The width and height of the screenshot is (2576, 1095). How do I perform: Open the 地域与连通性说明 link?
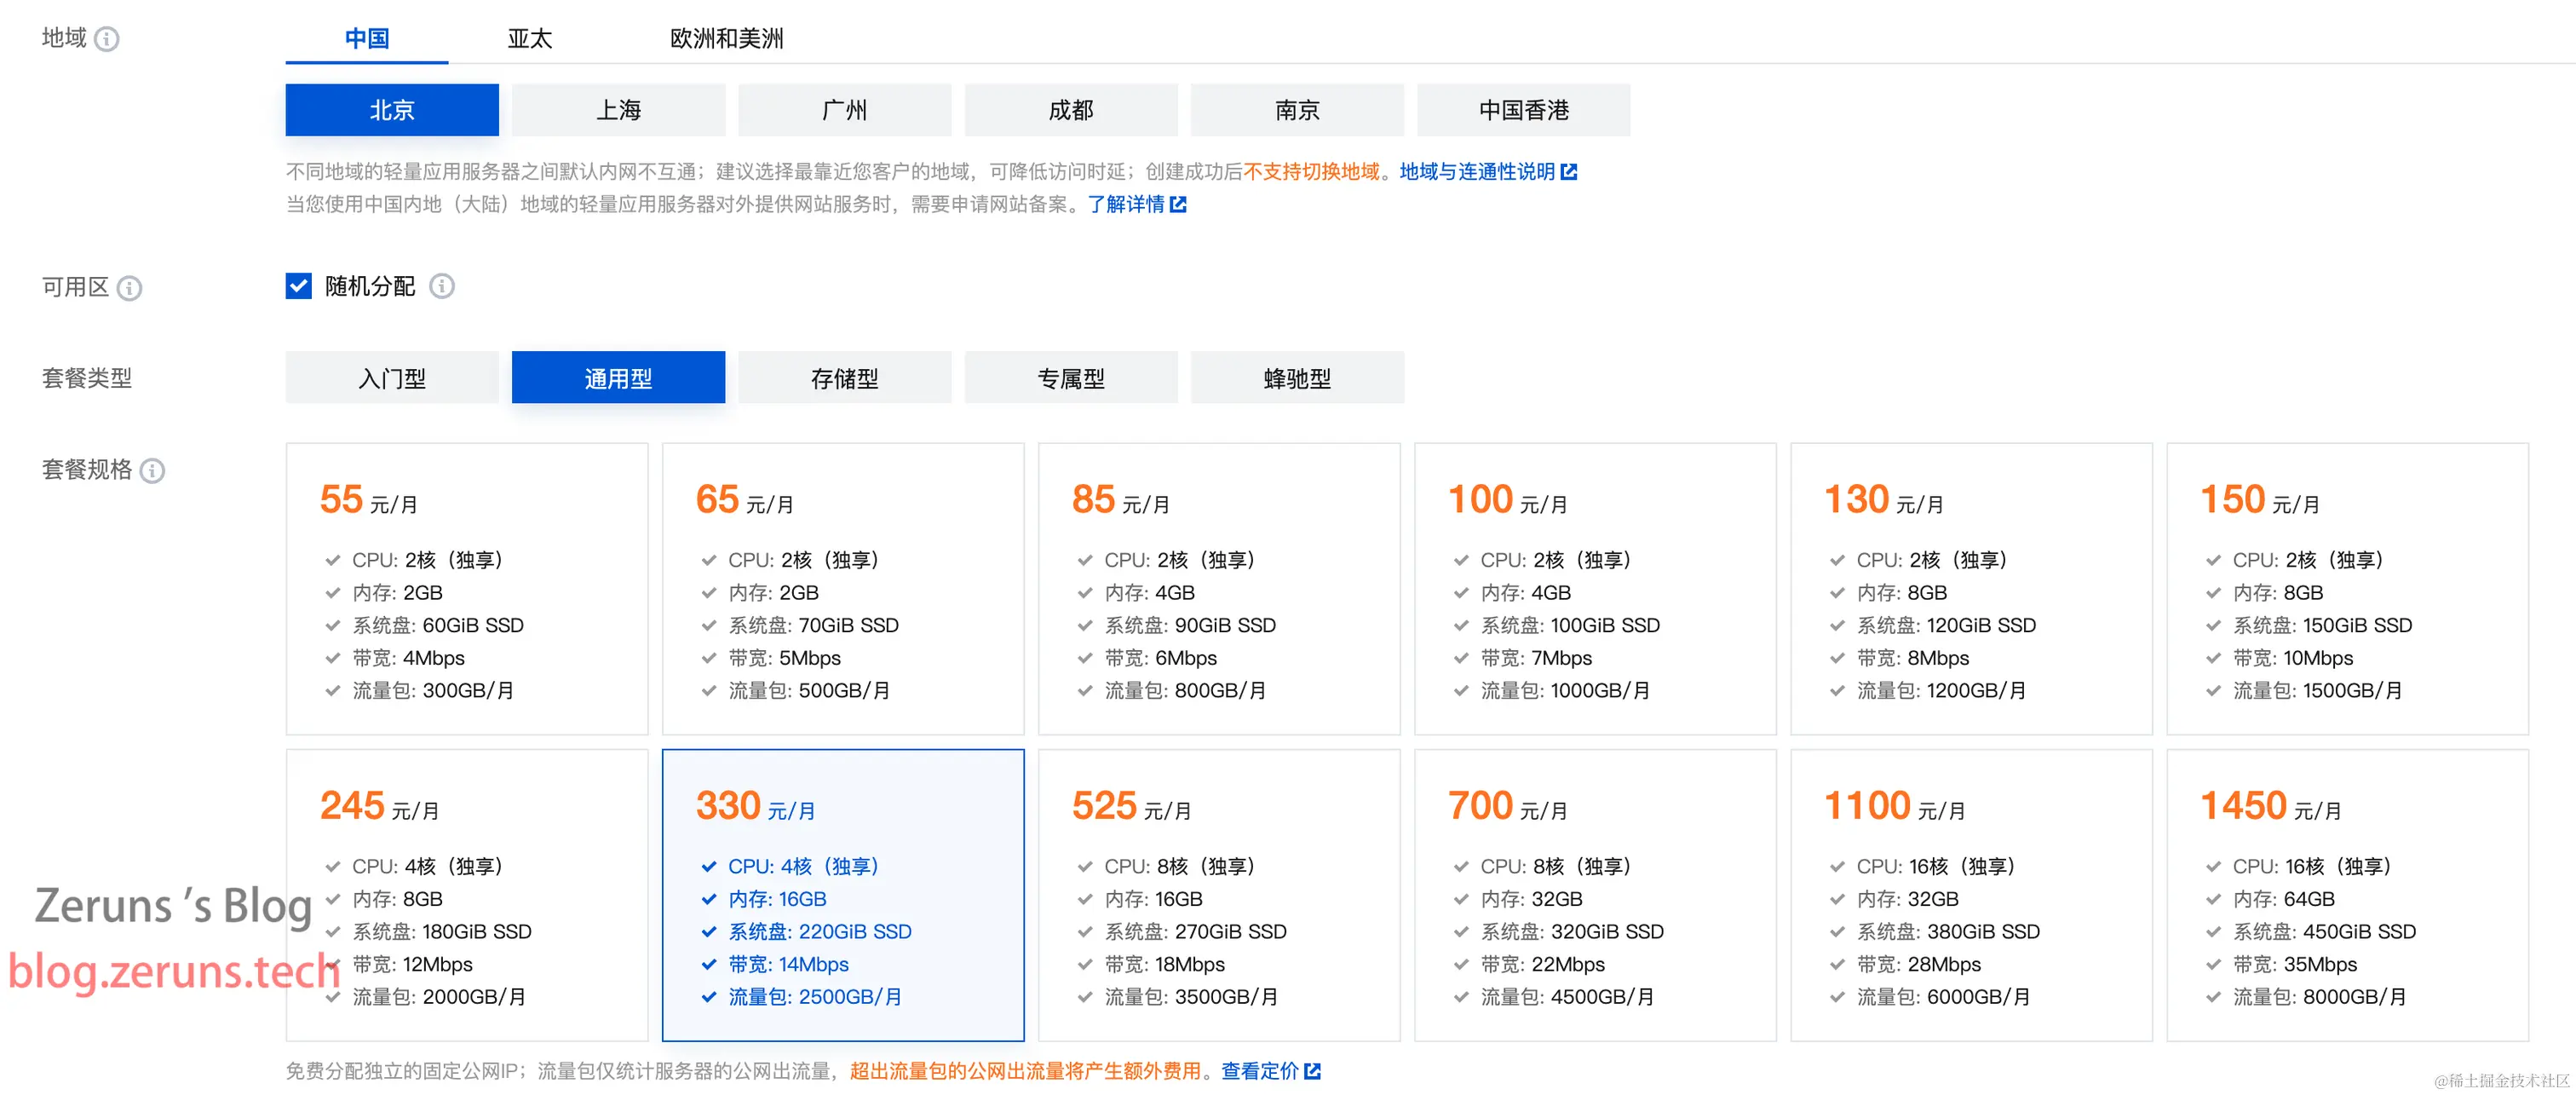point(1476,172)
